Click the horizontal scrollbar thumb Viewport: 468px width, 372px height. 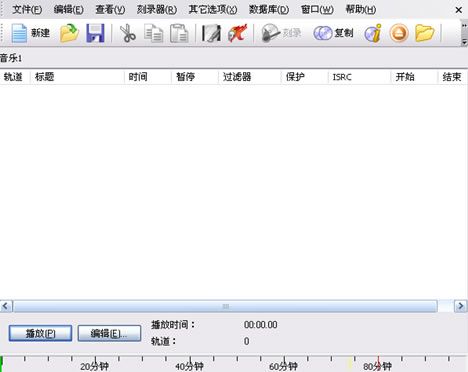[x=225, y=306]
